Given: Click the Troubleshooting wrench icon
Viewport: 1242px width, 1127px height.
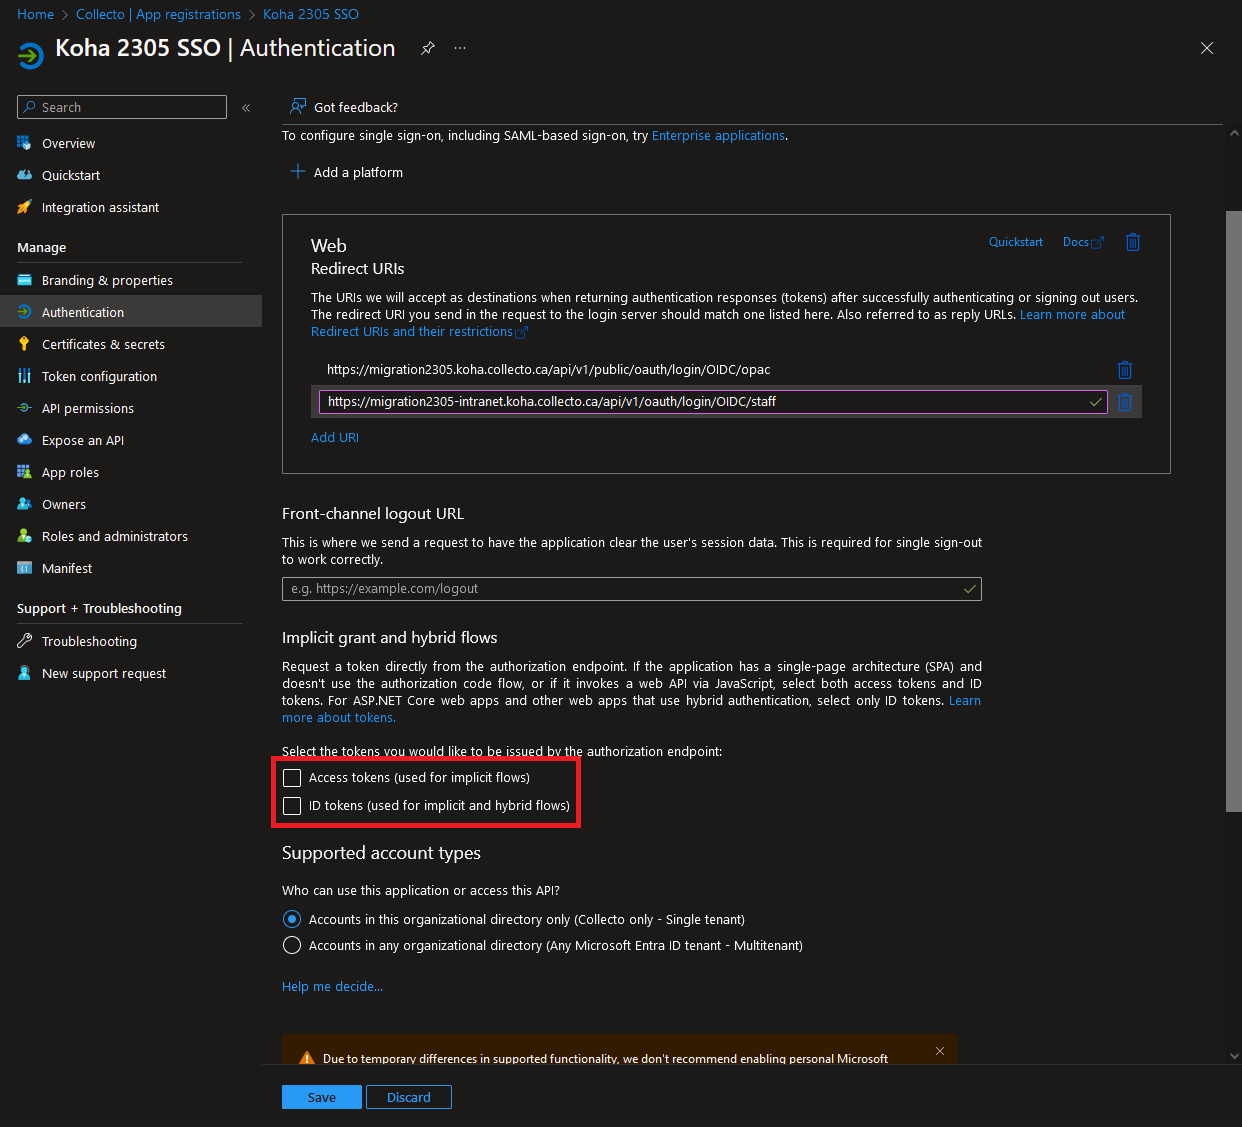Looking at the screenshot, I should pos(24,641).
